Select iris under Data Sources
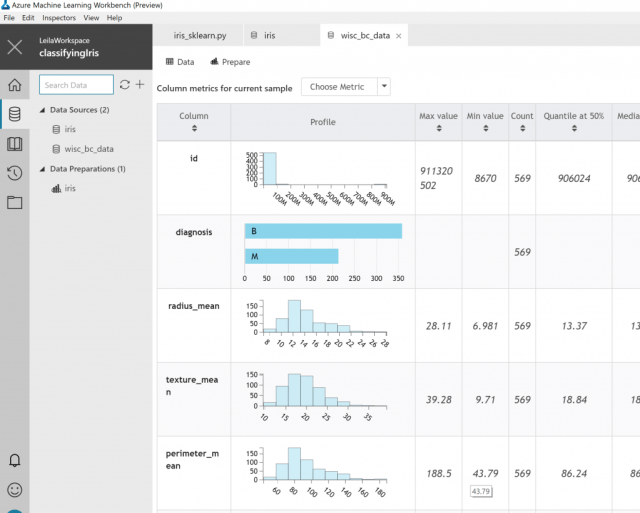640x513 pixels. tap(70, 129)
